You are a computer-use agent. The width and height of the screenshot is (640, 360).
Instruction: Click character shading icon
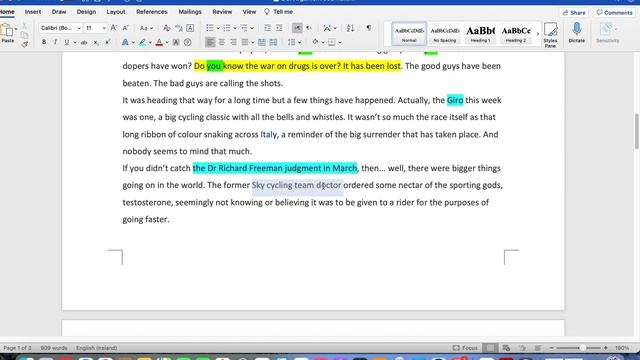(176, 42)
